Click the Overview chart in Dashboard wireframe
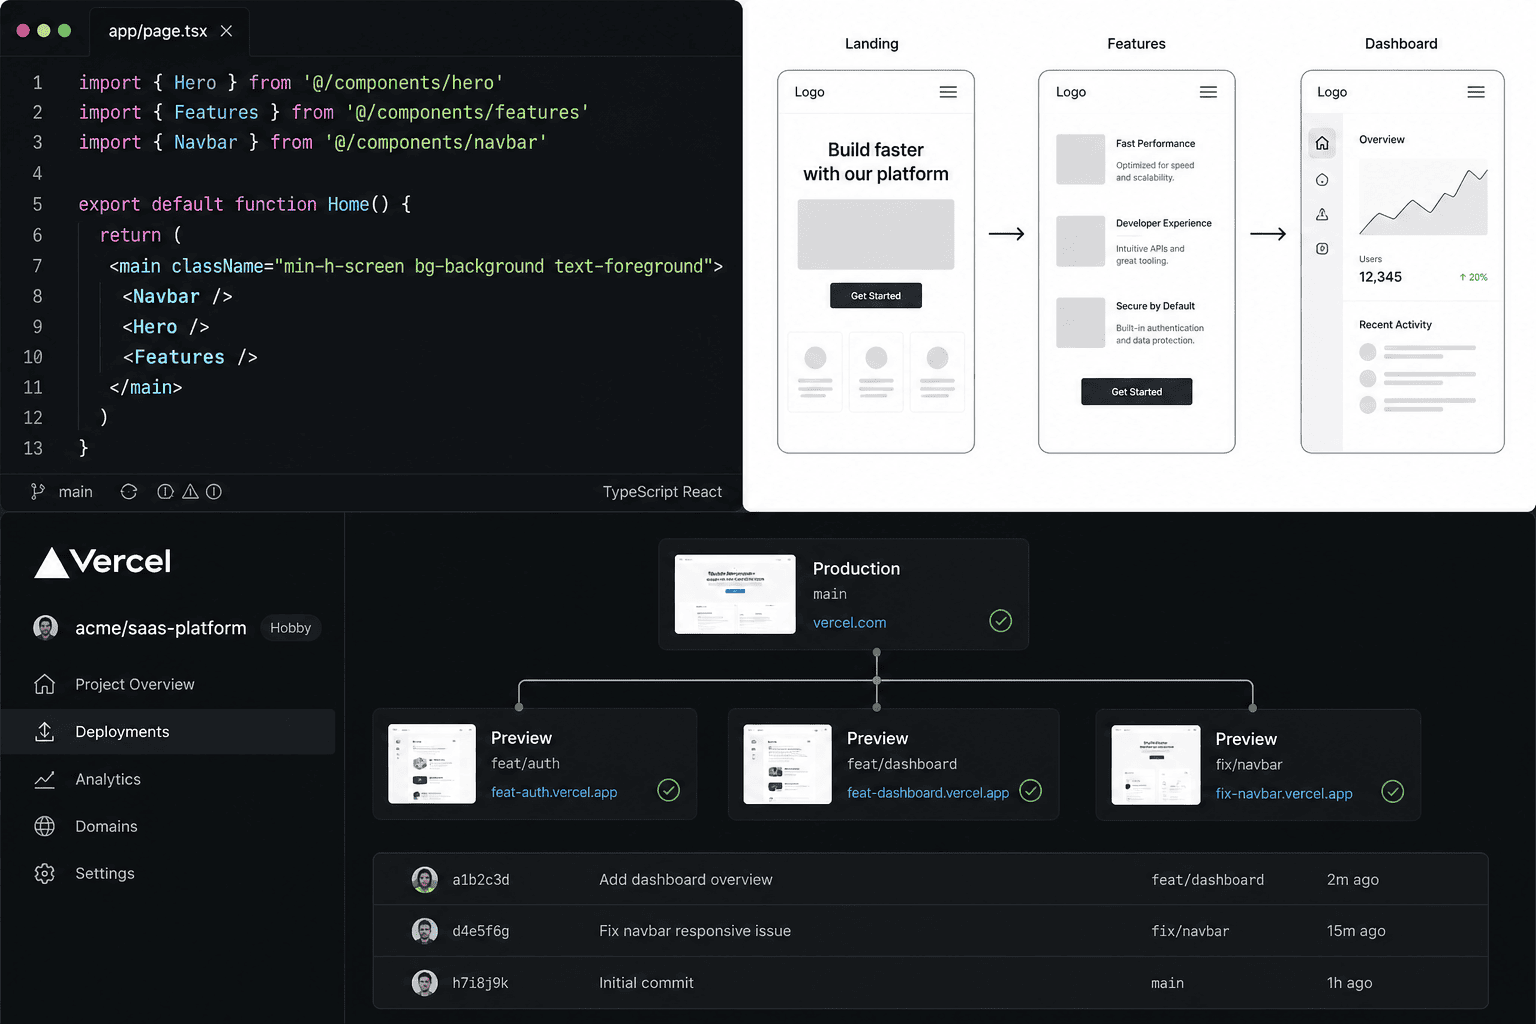The image size is (1536, 1024). (x=1423, y=197)
